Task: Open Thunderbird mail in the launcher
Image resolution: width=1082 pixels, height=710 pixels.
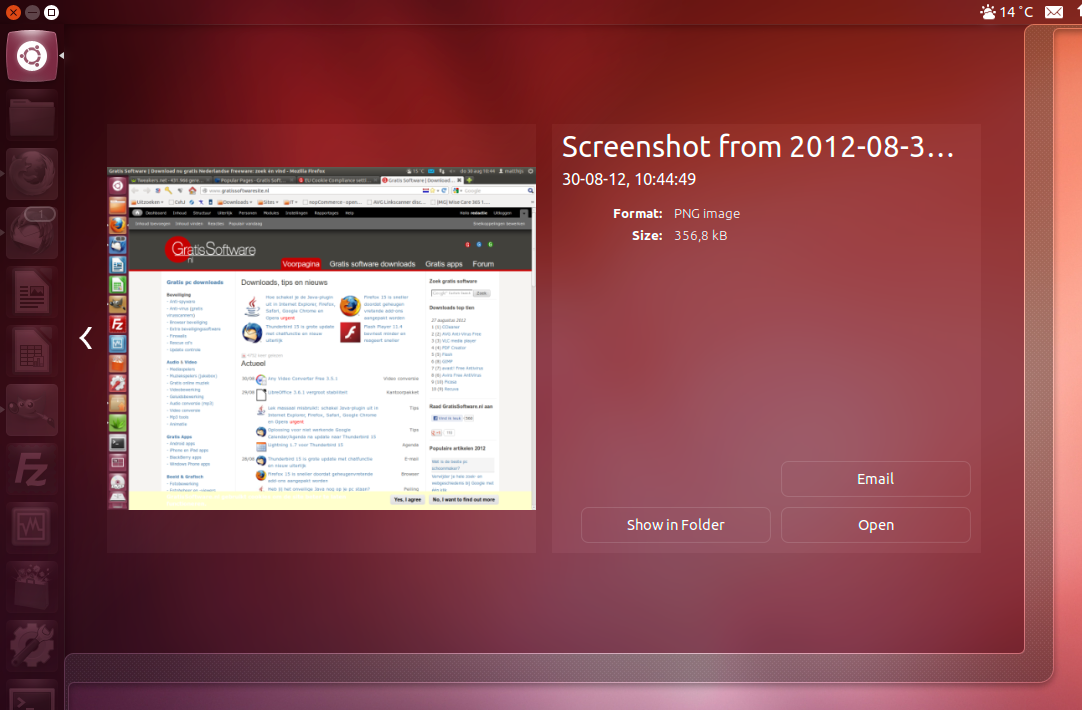Action: [32, 234]
